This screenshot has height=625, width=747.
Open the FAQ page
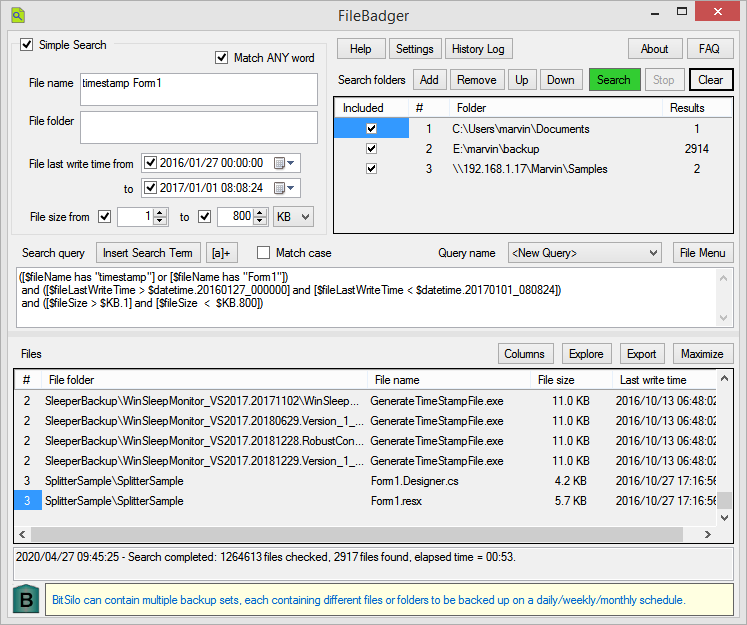point(709,49)
